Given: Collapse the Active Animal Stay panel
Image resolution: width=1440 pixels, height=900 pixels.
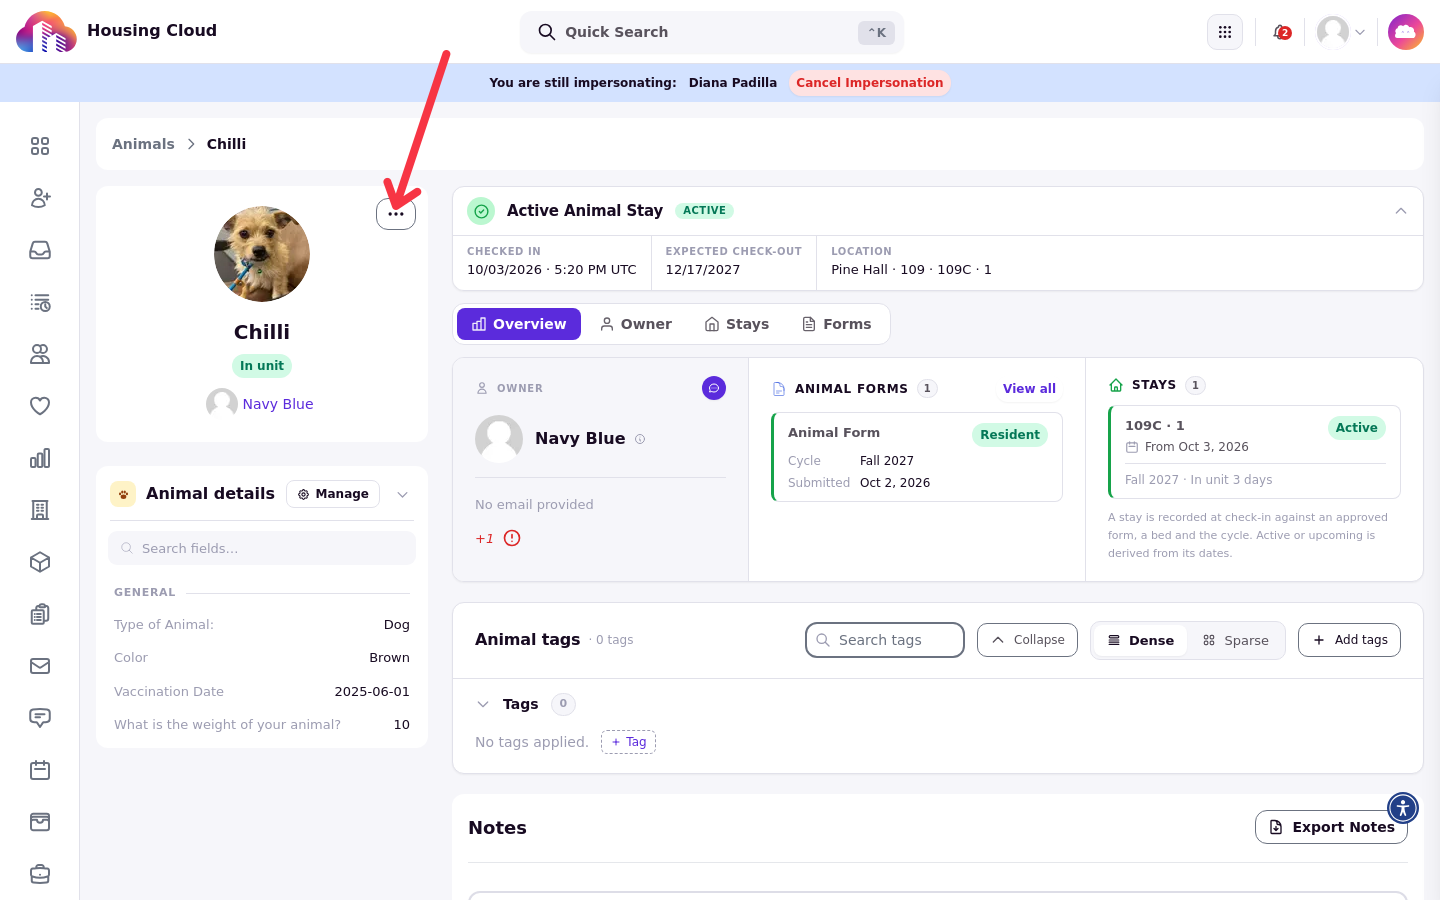Looking at the screenshot, I should (1401, 211).
